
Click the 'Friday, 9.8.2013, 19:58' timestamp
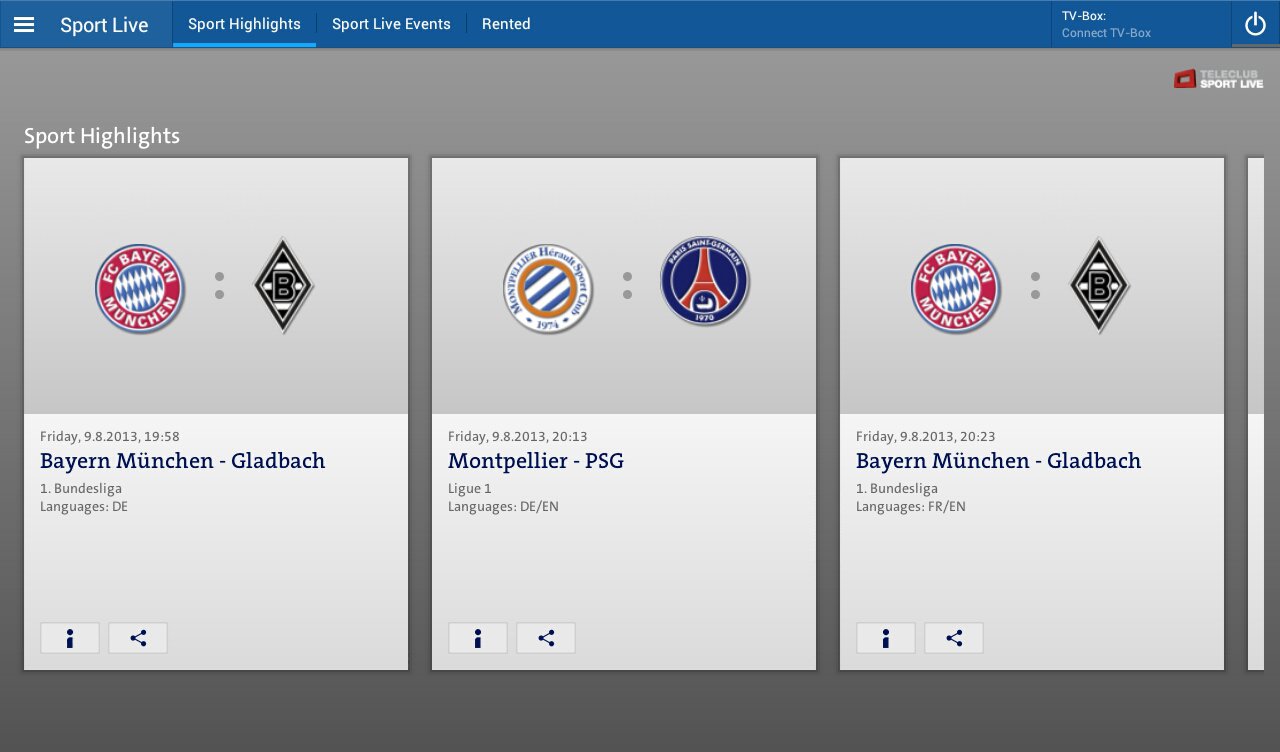click(110, 436)
